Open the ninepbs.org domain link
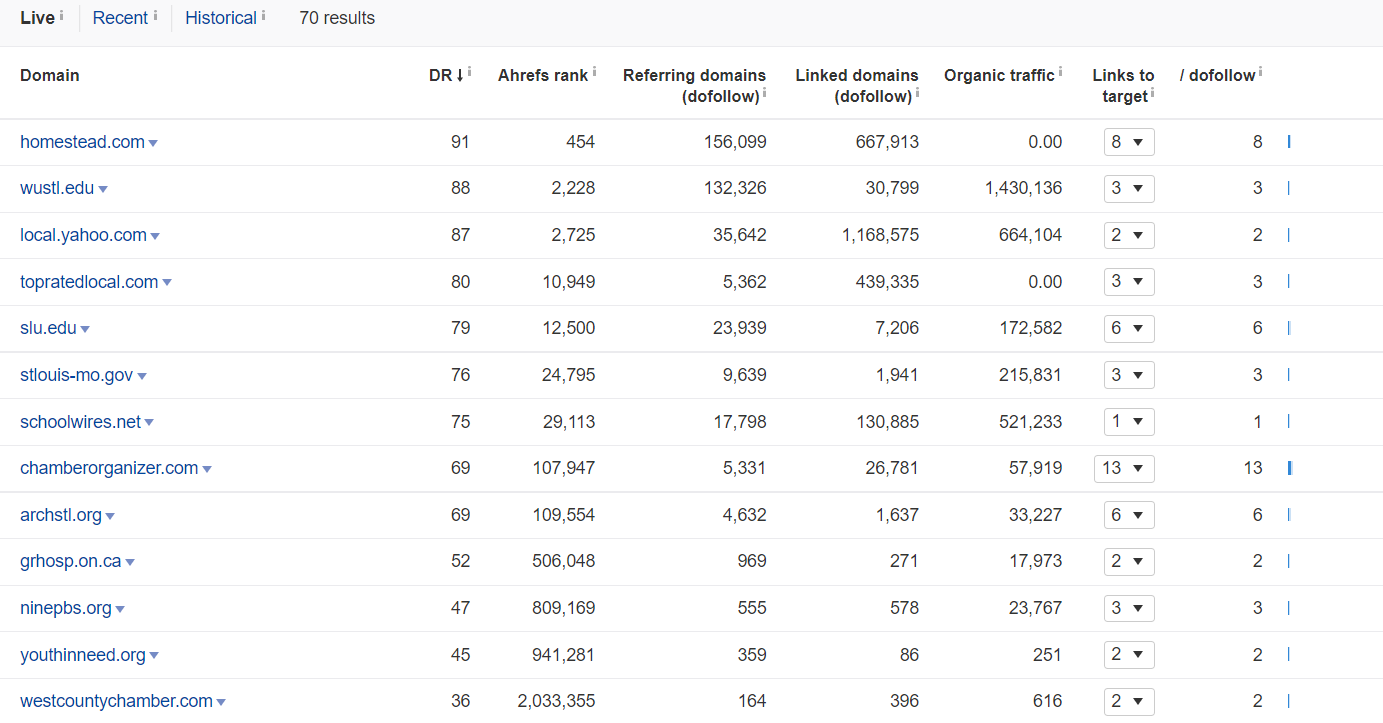Image resolution: width=1383 pixels, height=723 pixels. point(66,608)
